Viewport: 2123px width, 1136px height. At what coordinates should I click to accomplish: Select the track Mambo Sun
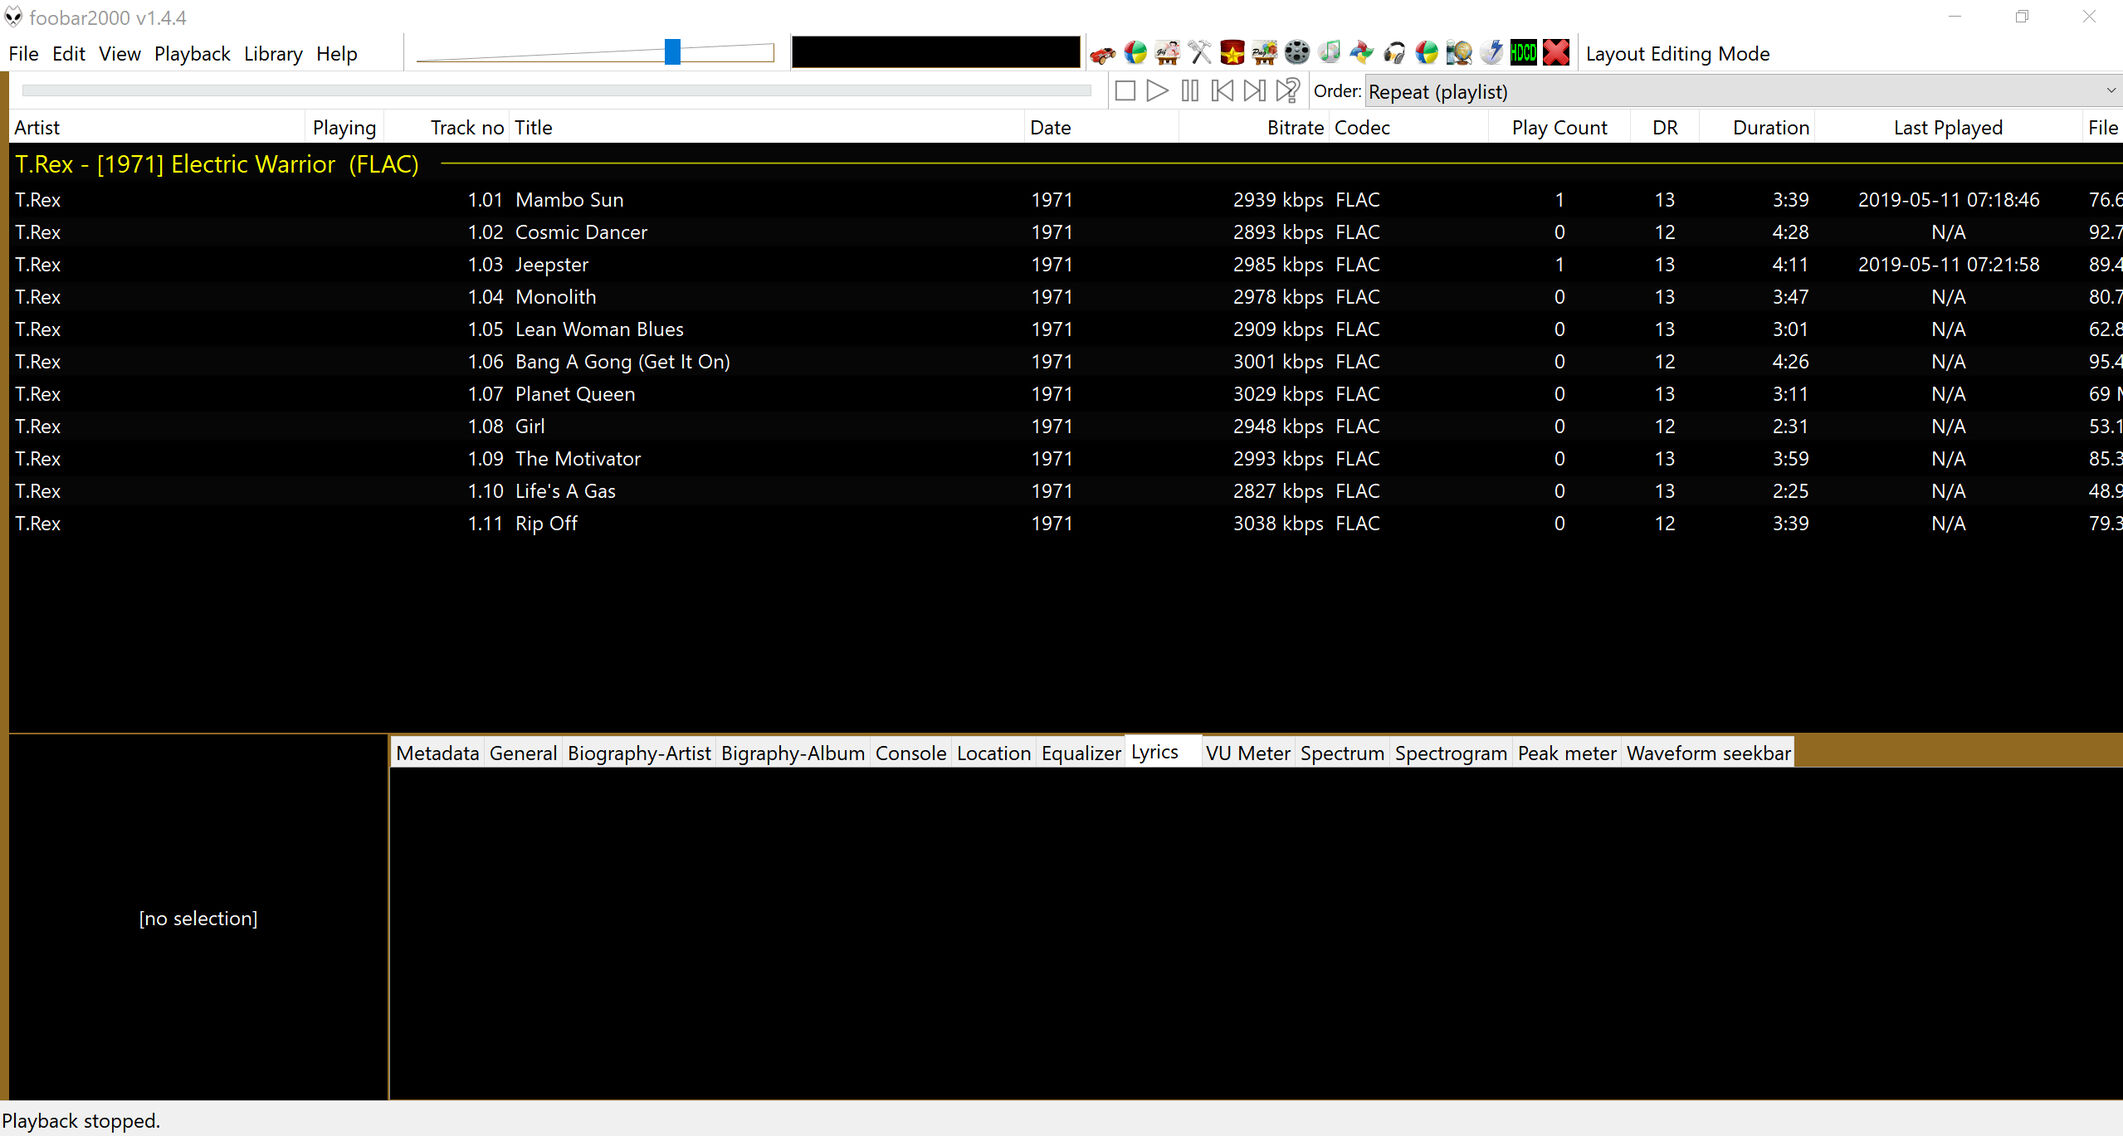click(1066, 200)
